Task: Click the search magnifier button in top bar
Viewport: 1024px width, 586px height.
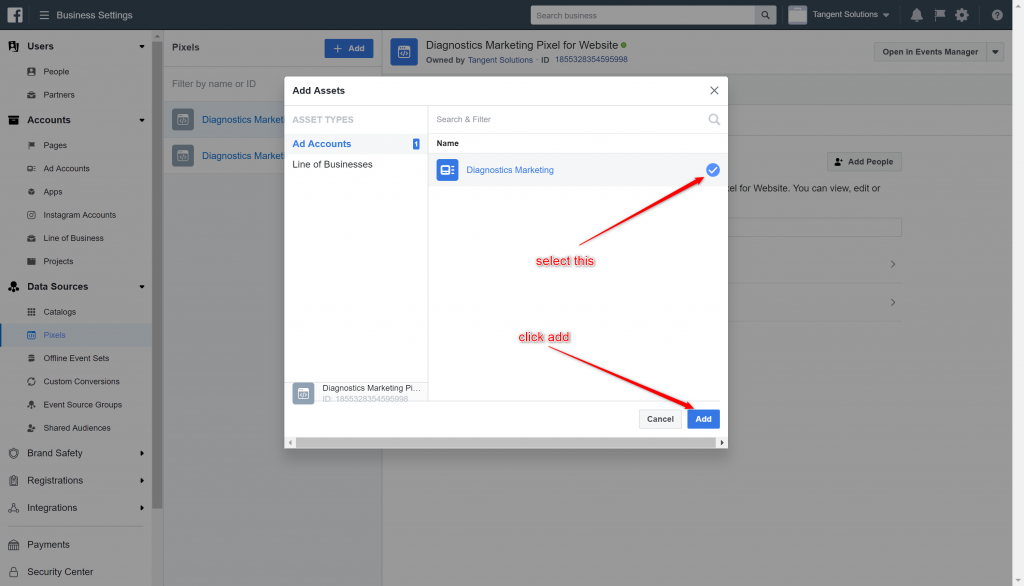Action: [765, 15]
